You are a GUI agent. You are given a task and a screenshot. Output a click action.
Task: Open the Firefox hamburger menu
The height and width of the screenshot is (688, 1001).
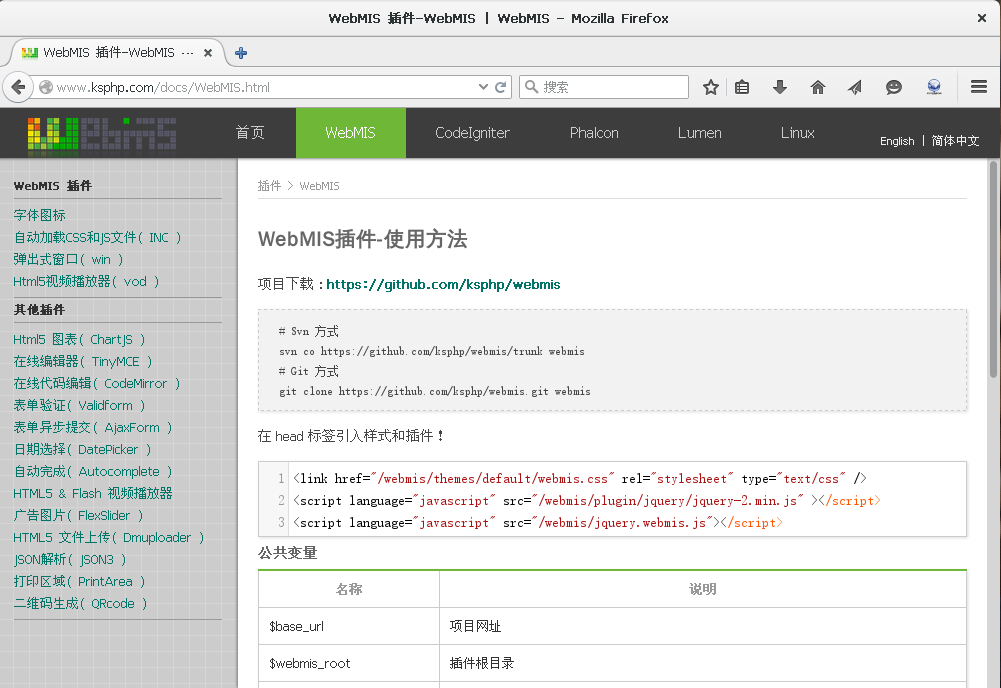[979, 87]
